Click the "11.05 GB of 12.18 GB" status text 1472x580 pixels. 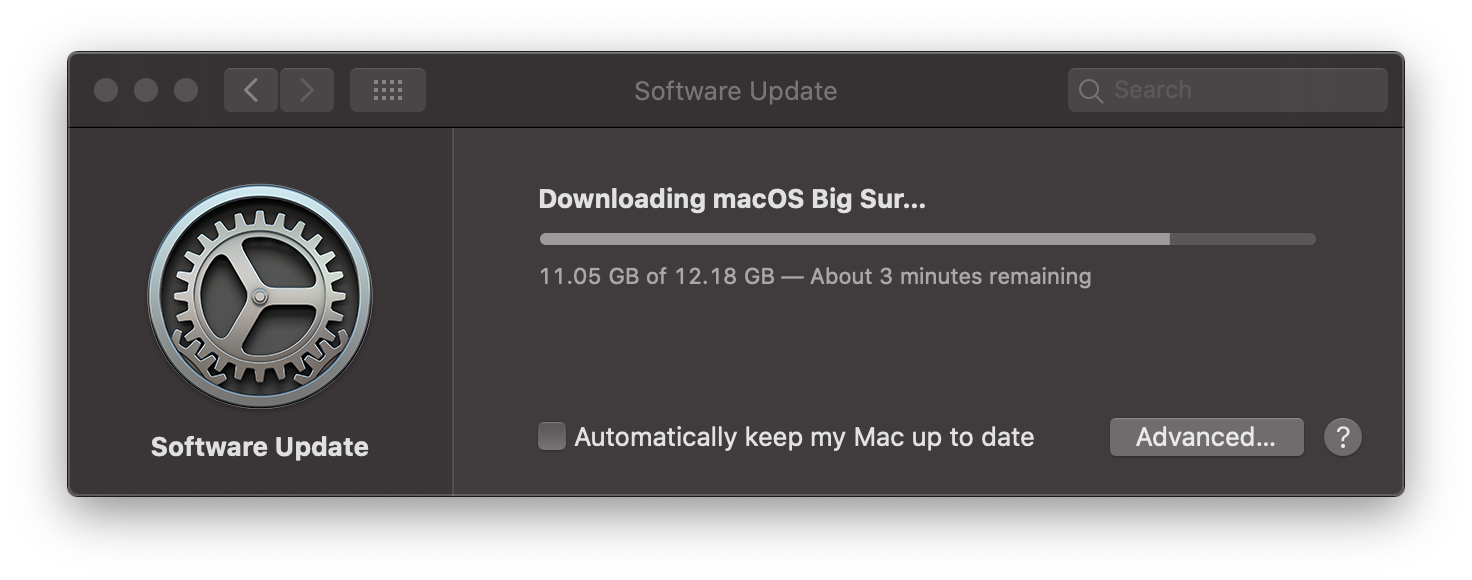(657, 276)
